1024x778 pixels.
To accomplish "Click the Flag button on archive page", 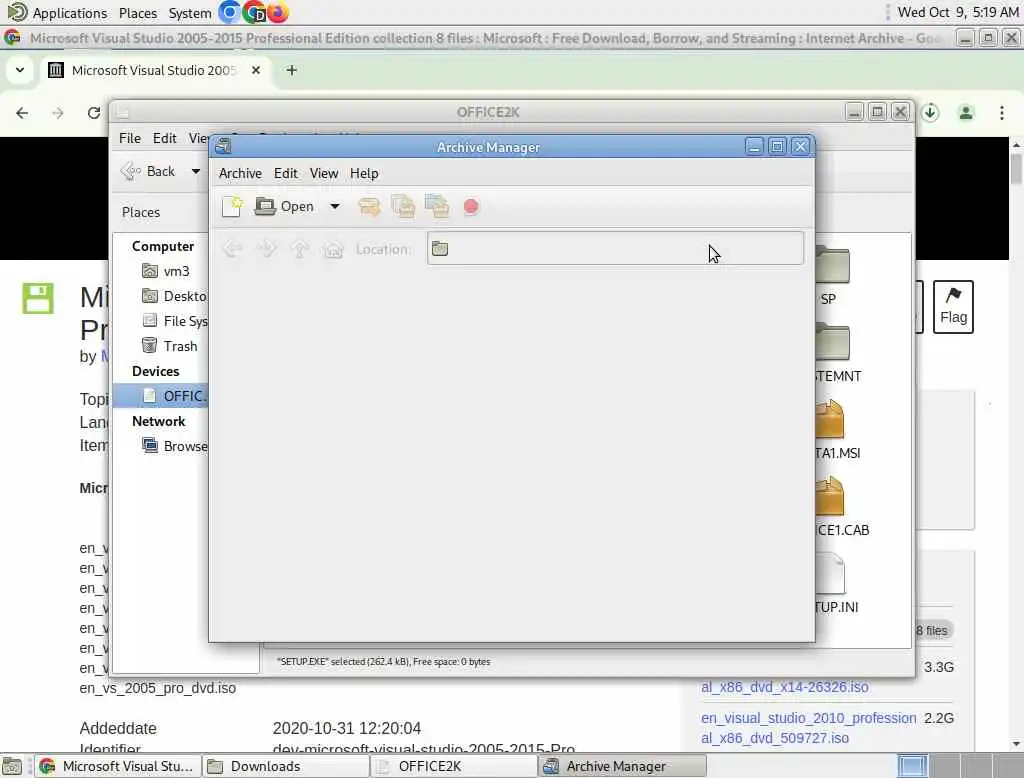I will click(953, 307).
